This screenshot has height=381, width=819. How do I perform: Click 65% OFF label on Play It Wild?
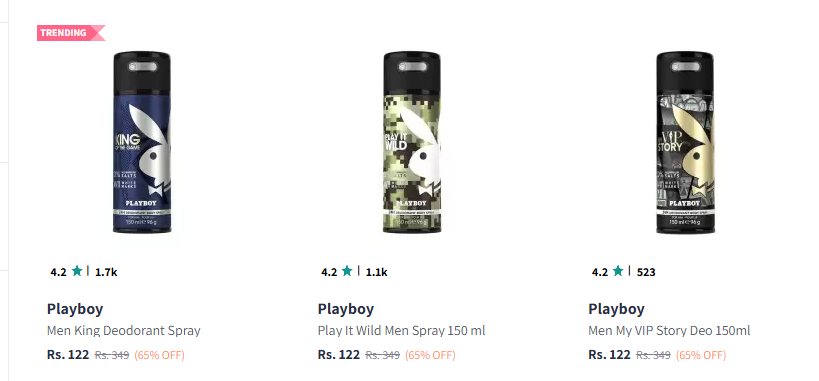coord(430,355)
